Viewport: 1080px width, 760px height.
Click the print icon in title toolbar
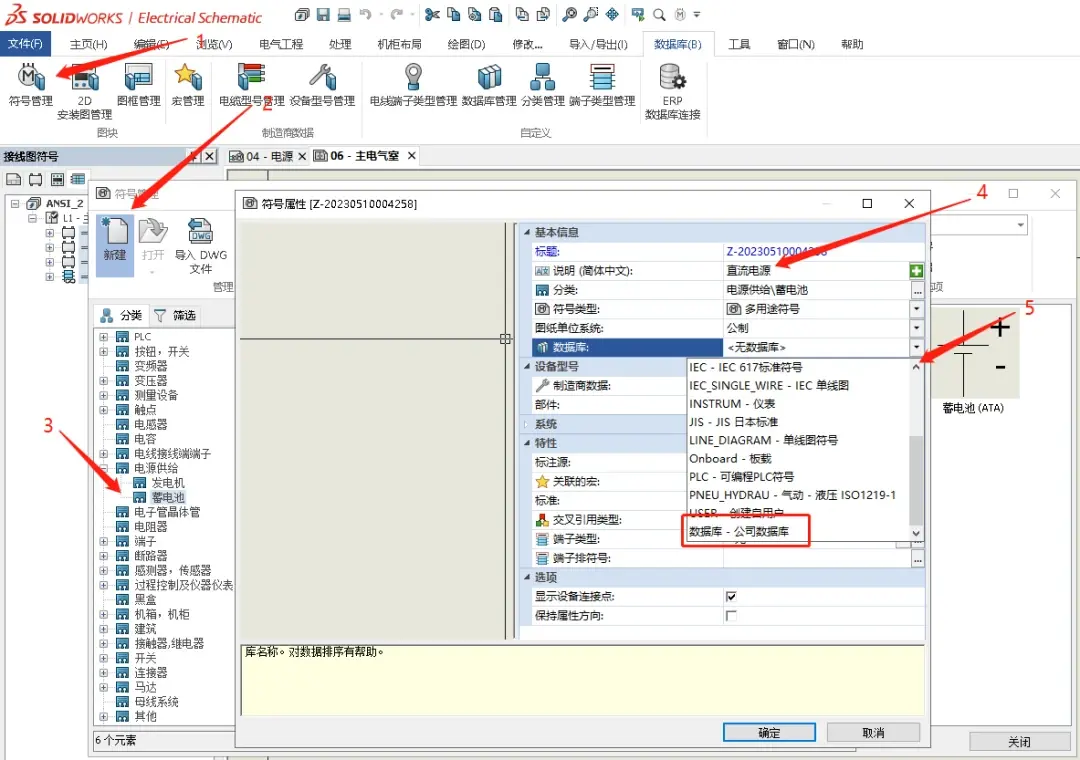[x=344, y=14]
